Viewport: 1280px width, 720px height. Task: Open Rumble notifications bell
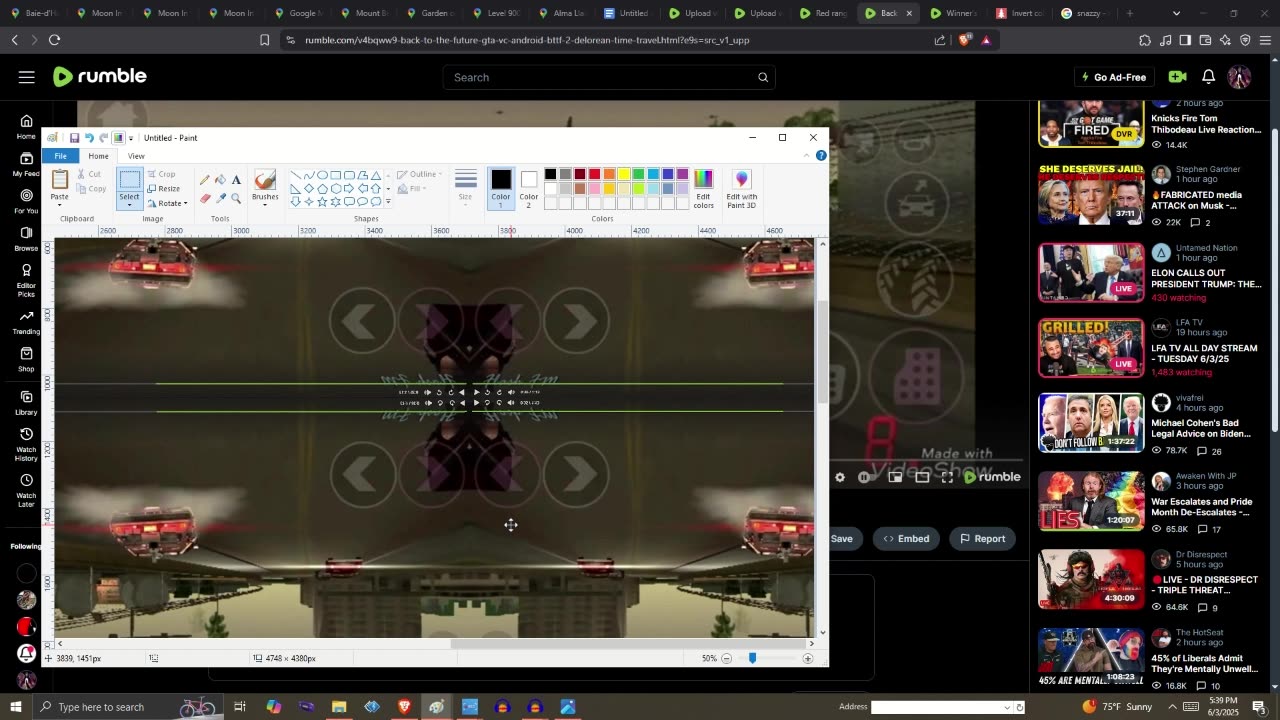[1208, 77]
